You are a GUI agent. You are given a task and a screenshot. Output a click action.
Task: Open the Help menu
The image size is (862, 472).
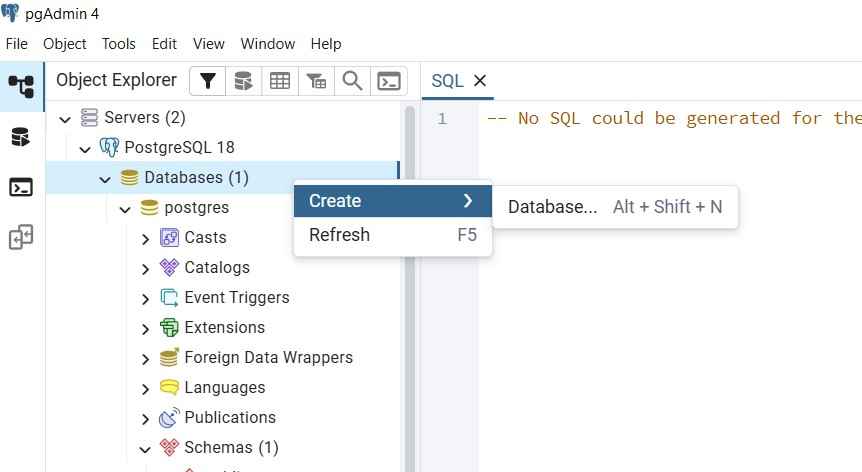[325, 44]
